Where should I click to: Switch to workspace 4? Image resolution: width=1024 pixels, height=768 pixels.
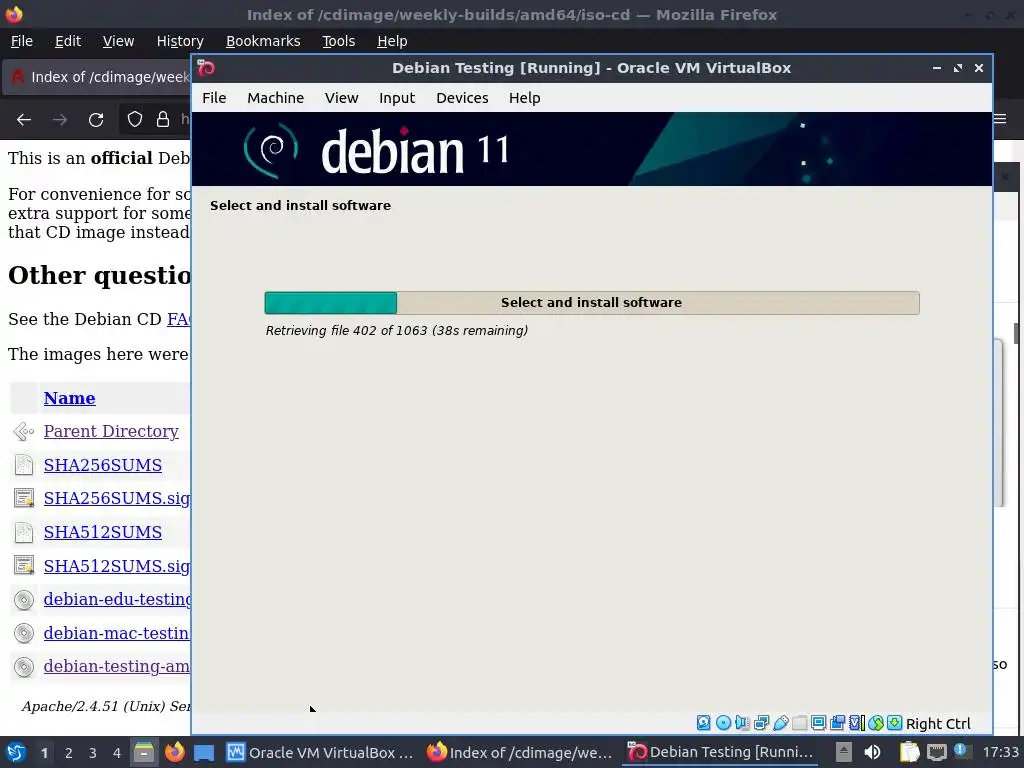[117, 753]
